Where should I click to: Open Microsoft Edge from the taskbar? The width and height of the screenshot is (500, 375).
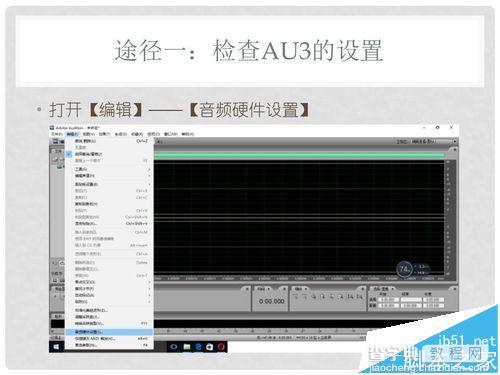(199, 347)
